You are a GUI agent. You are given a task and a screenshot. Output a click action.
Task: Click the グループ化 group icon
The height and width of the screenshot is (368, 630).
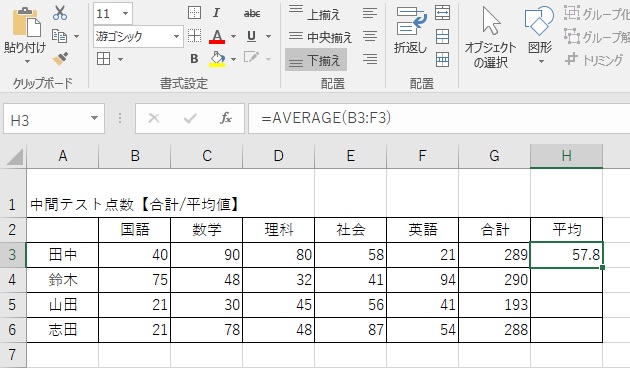click(x=571, y=13)
